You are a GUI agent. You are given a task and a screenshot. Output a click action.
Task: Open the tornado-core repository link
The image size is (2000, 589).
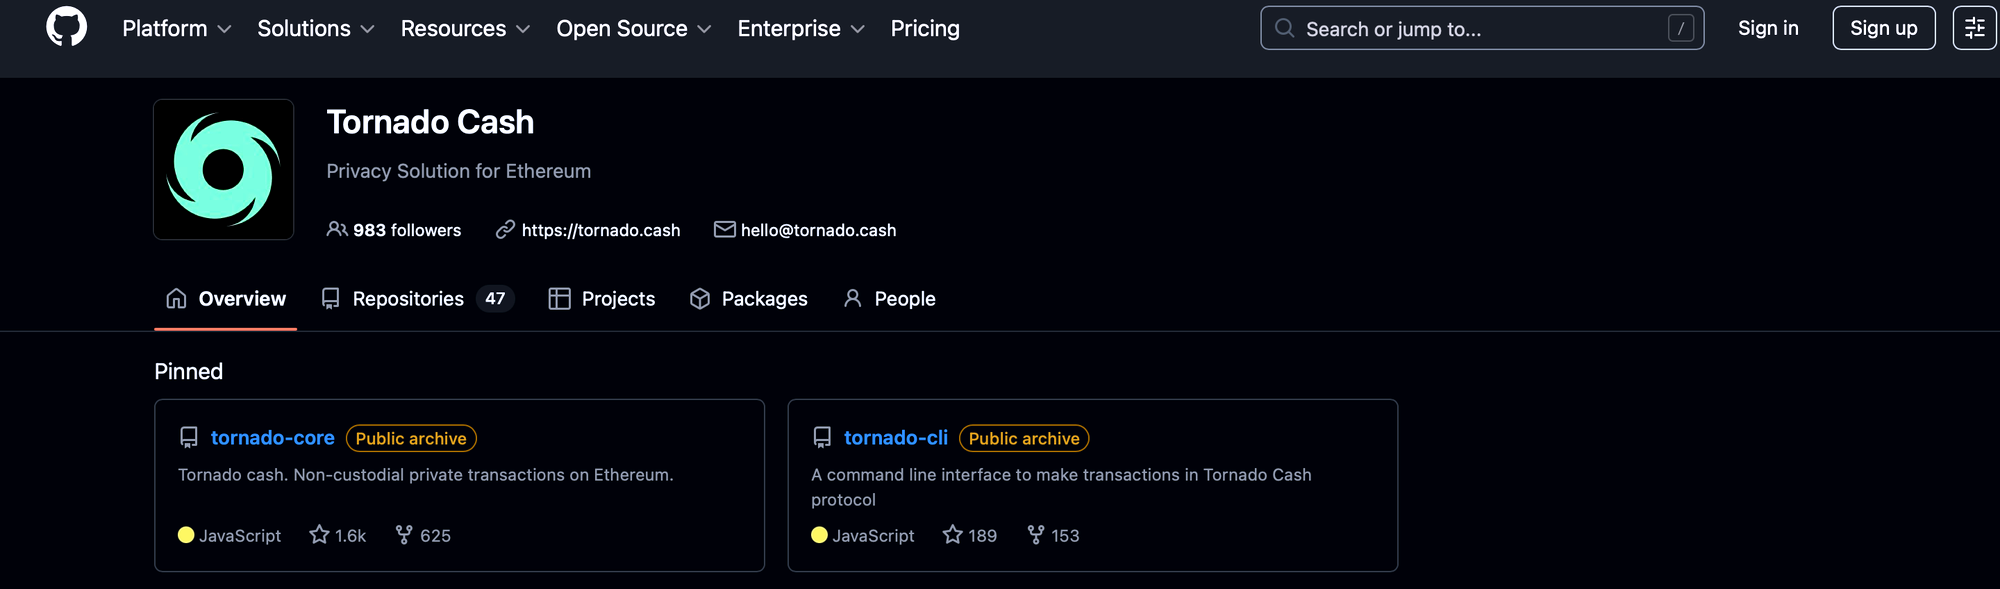point(272,438)
